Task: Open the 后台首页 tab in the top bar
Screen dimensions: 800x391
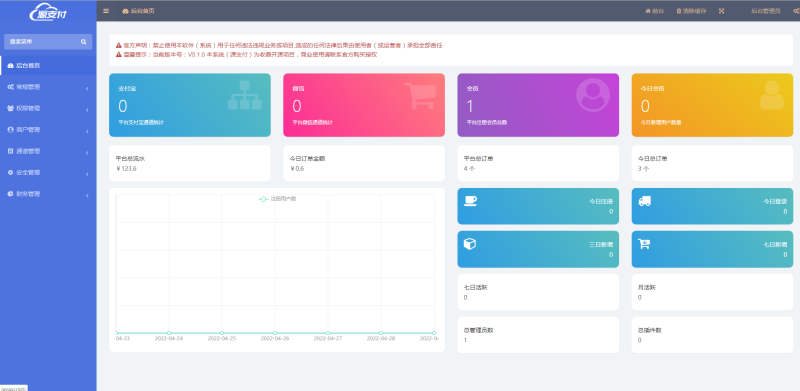Action: click(139, 11)
